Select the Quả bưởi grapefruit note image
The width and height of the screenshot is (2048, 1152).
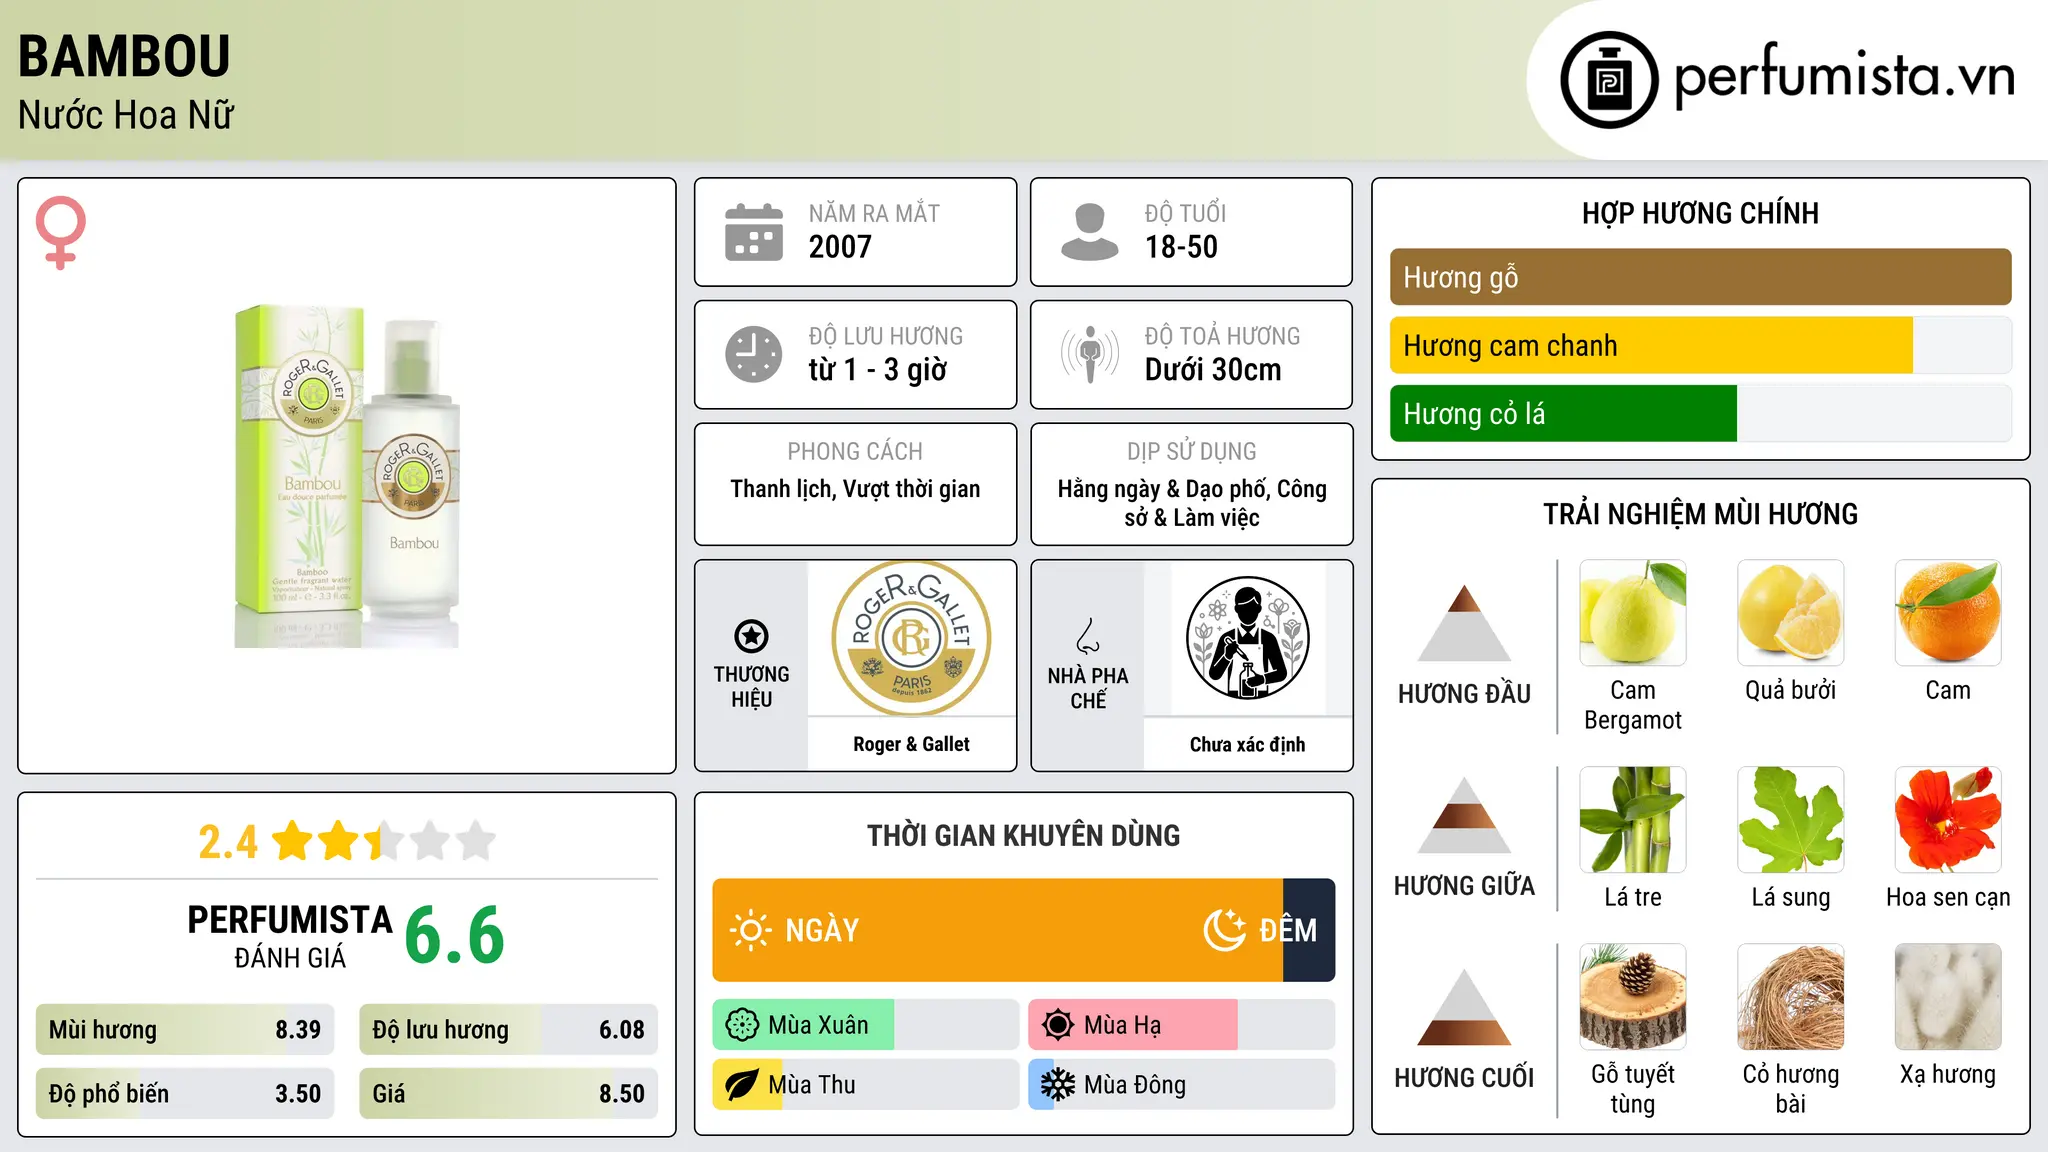1791,613
